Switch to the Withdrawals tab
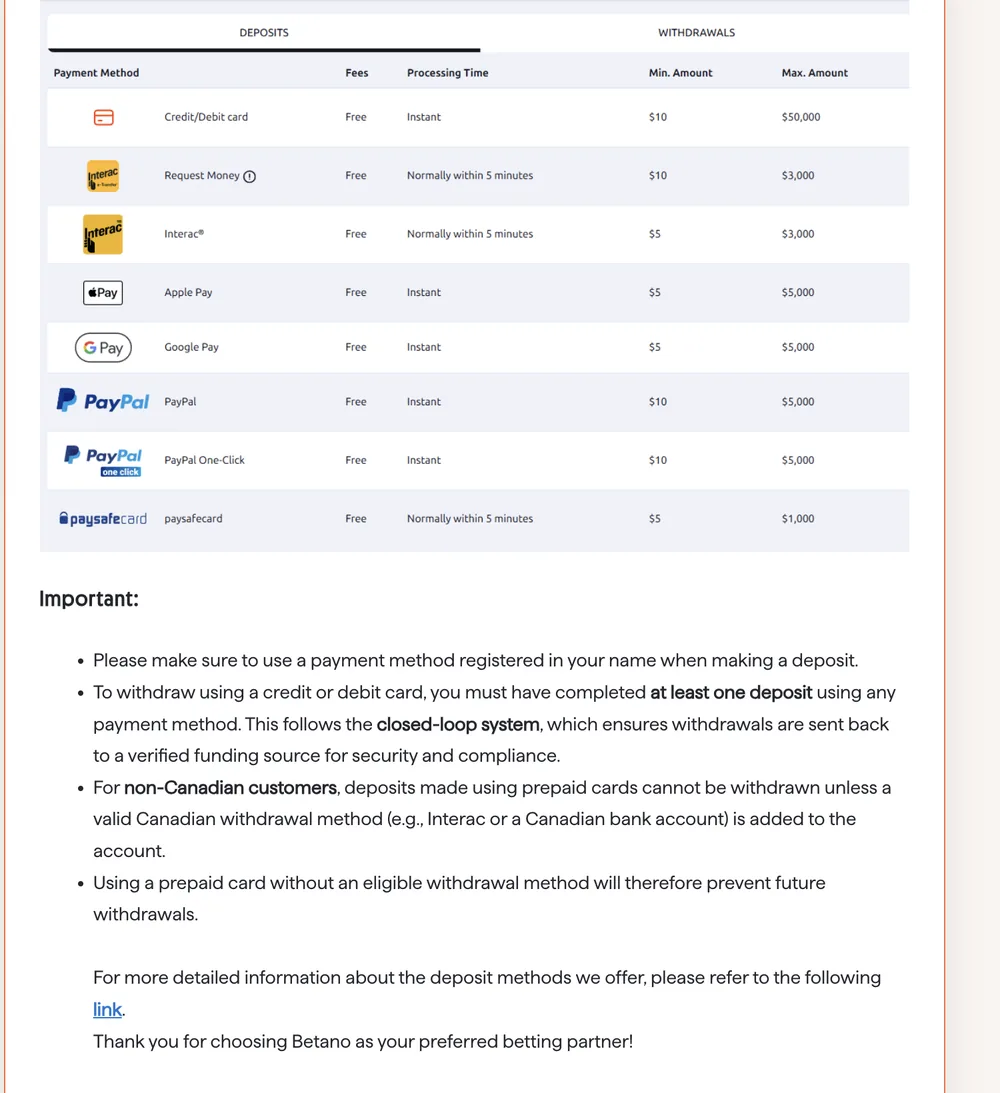Viewport: 1000px width, 1093px height. (x=696, y=33)
